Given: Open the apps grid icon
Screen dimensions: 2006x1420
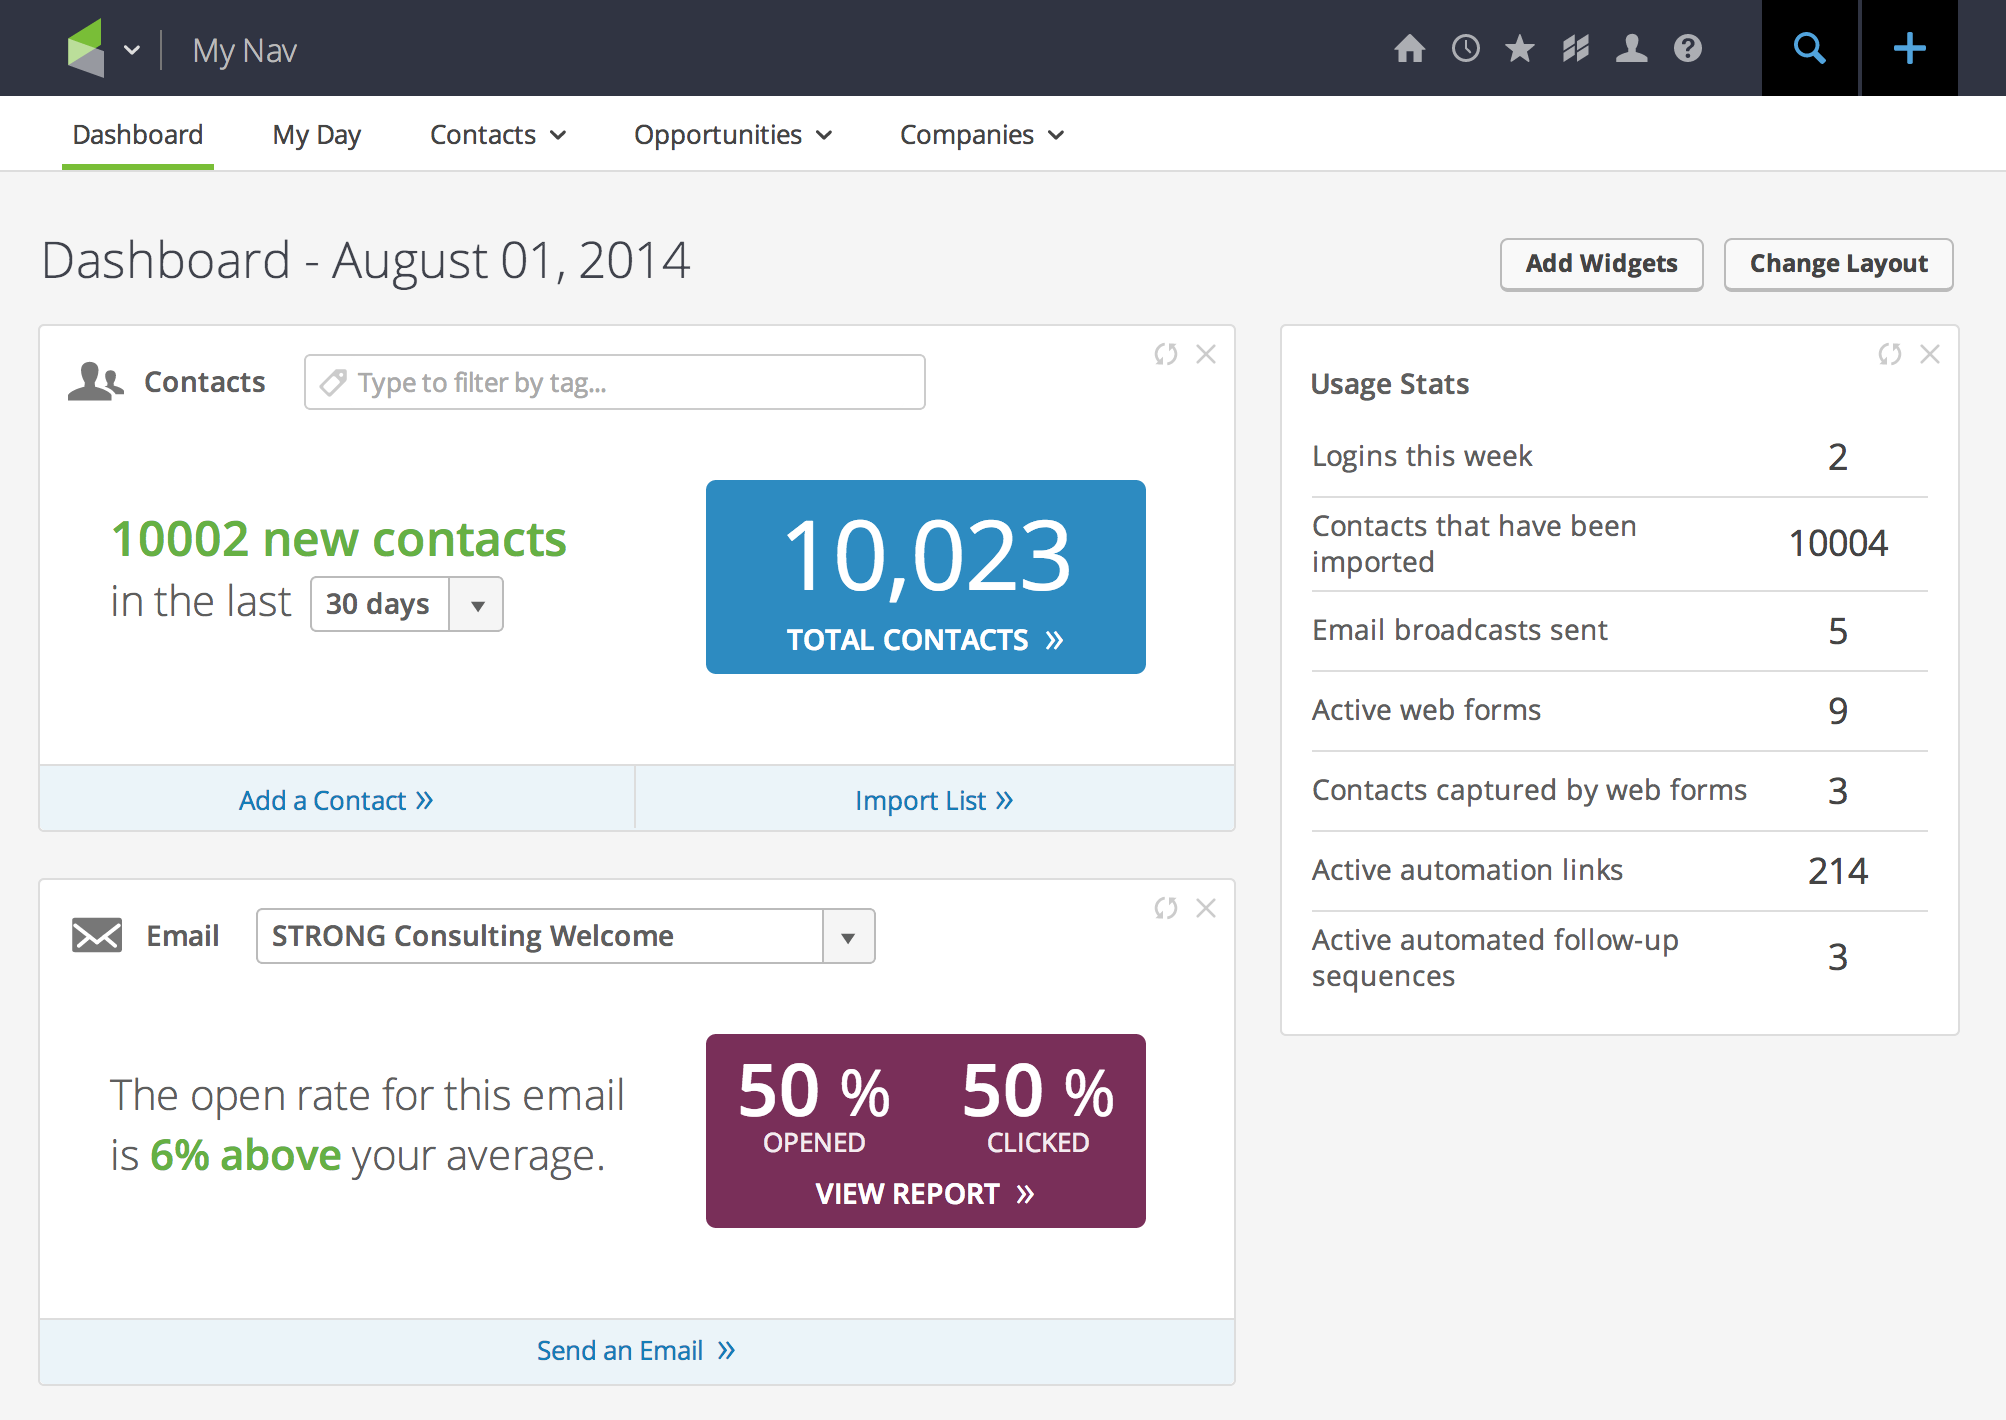Looking at the screenshot, I should (1575, 48).
